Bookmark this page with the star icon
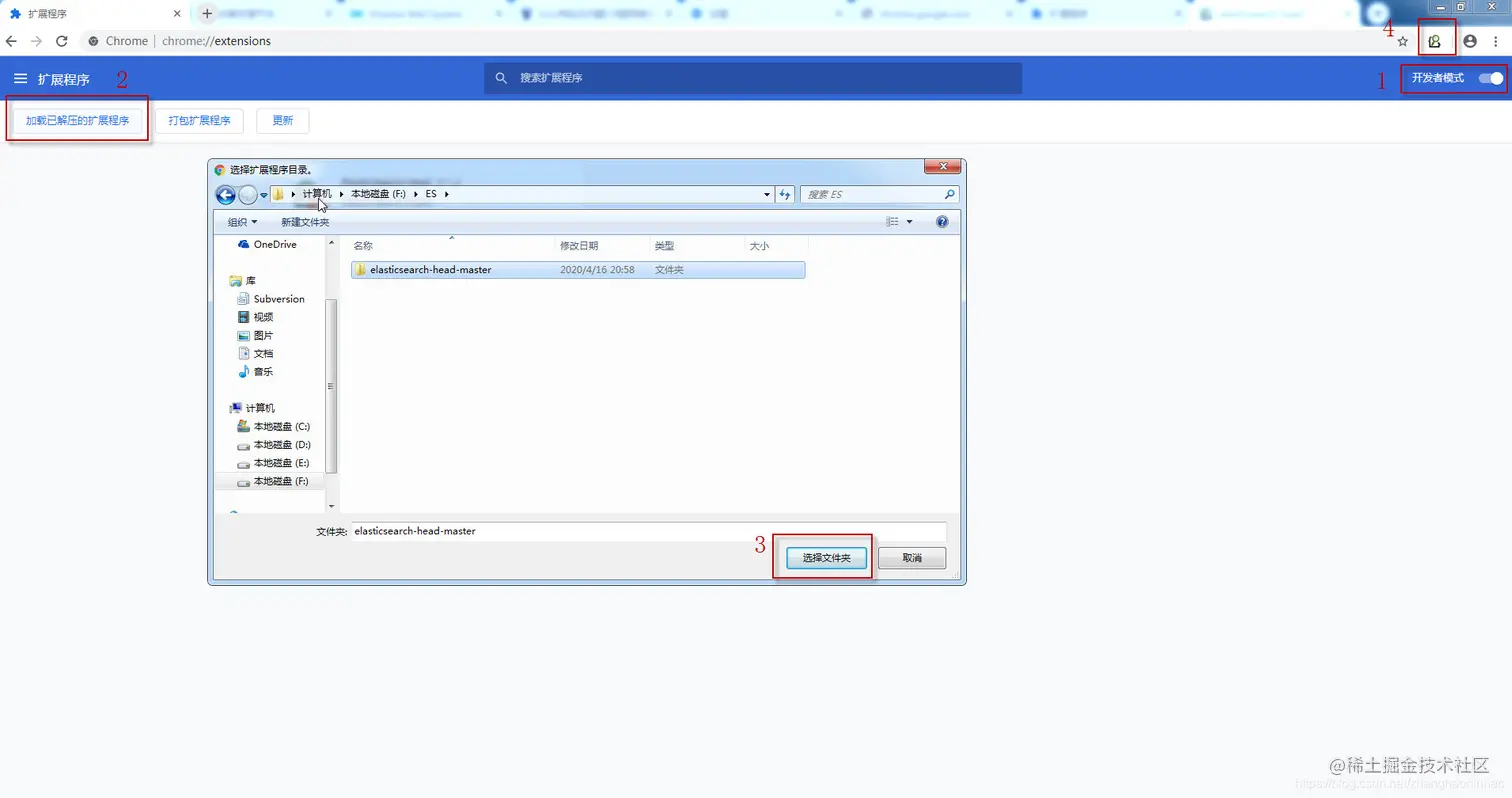The width and height of the screenshot is (1512, 798). [1403, 41]
